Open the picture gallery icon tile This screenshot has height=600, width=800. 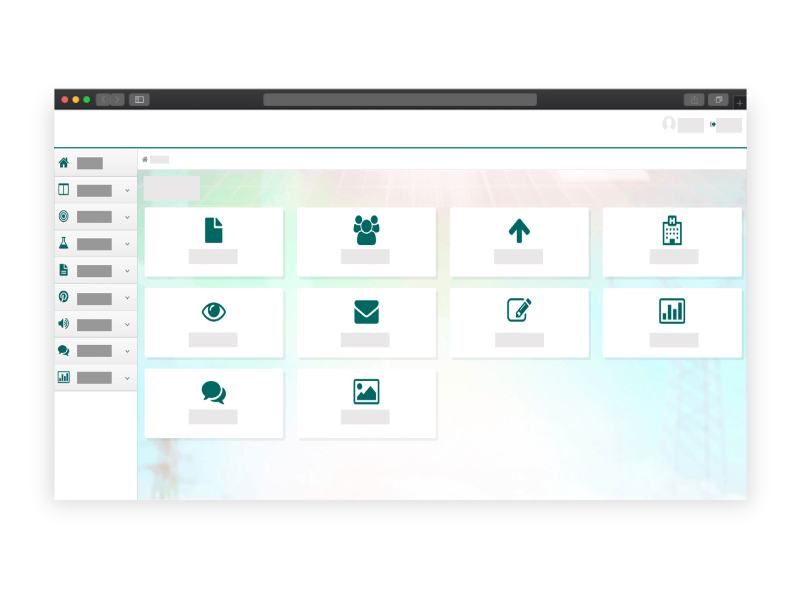click(x=366, y=403)
